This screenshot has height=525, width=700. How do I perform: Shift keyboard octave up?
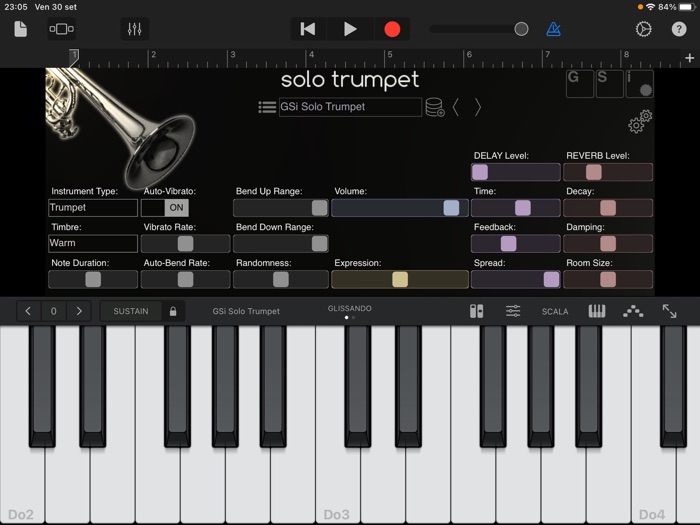[79, 311]
